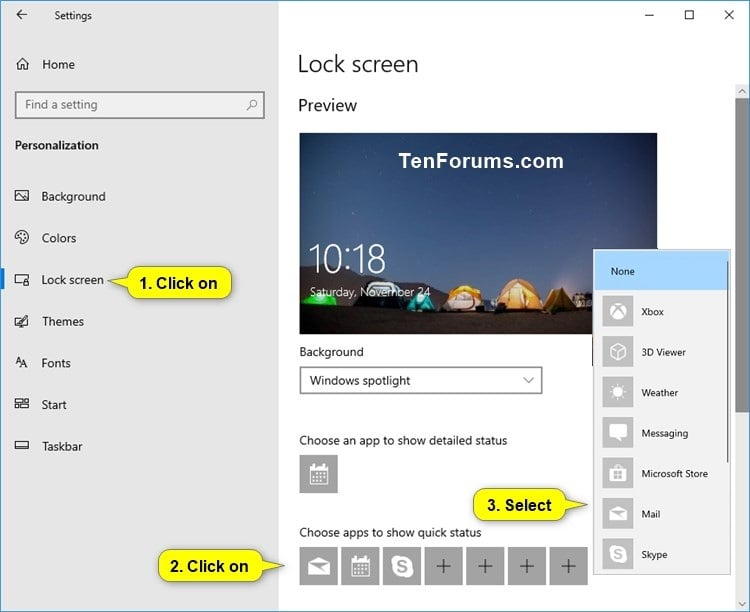Select Lock screen in the sidebar
The width and height of the screenshot is (750, 612).
click(x=59, y=279)
